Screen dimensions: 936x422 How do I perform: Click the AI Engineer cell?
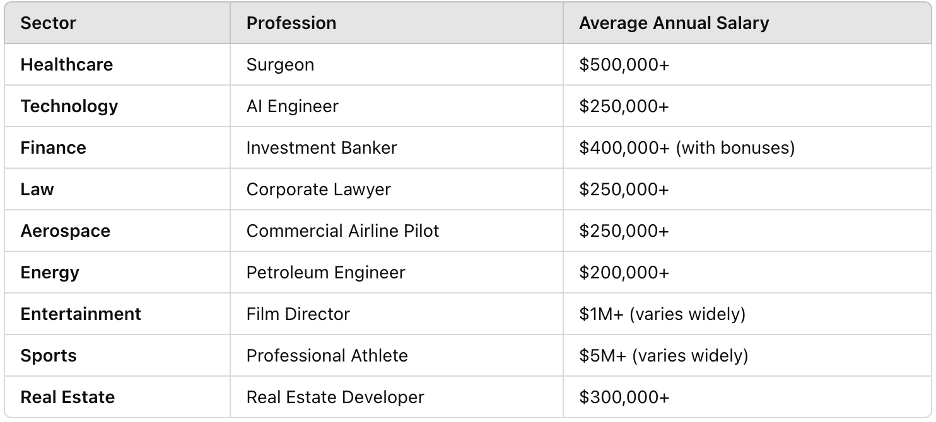(x=292, y=106)
